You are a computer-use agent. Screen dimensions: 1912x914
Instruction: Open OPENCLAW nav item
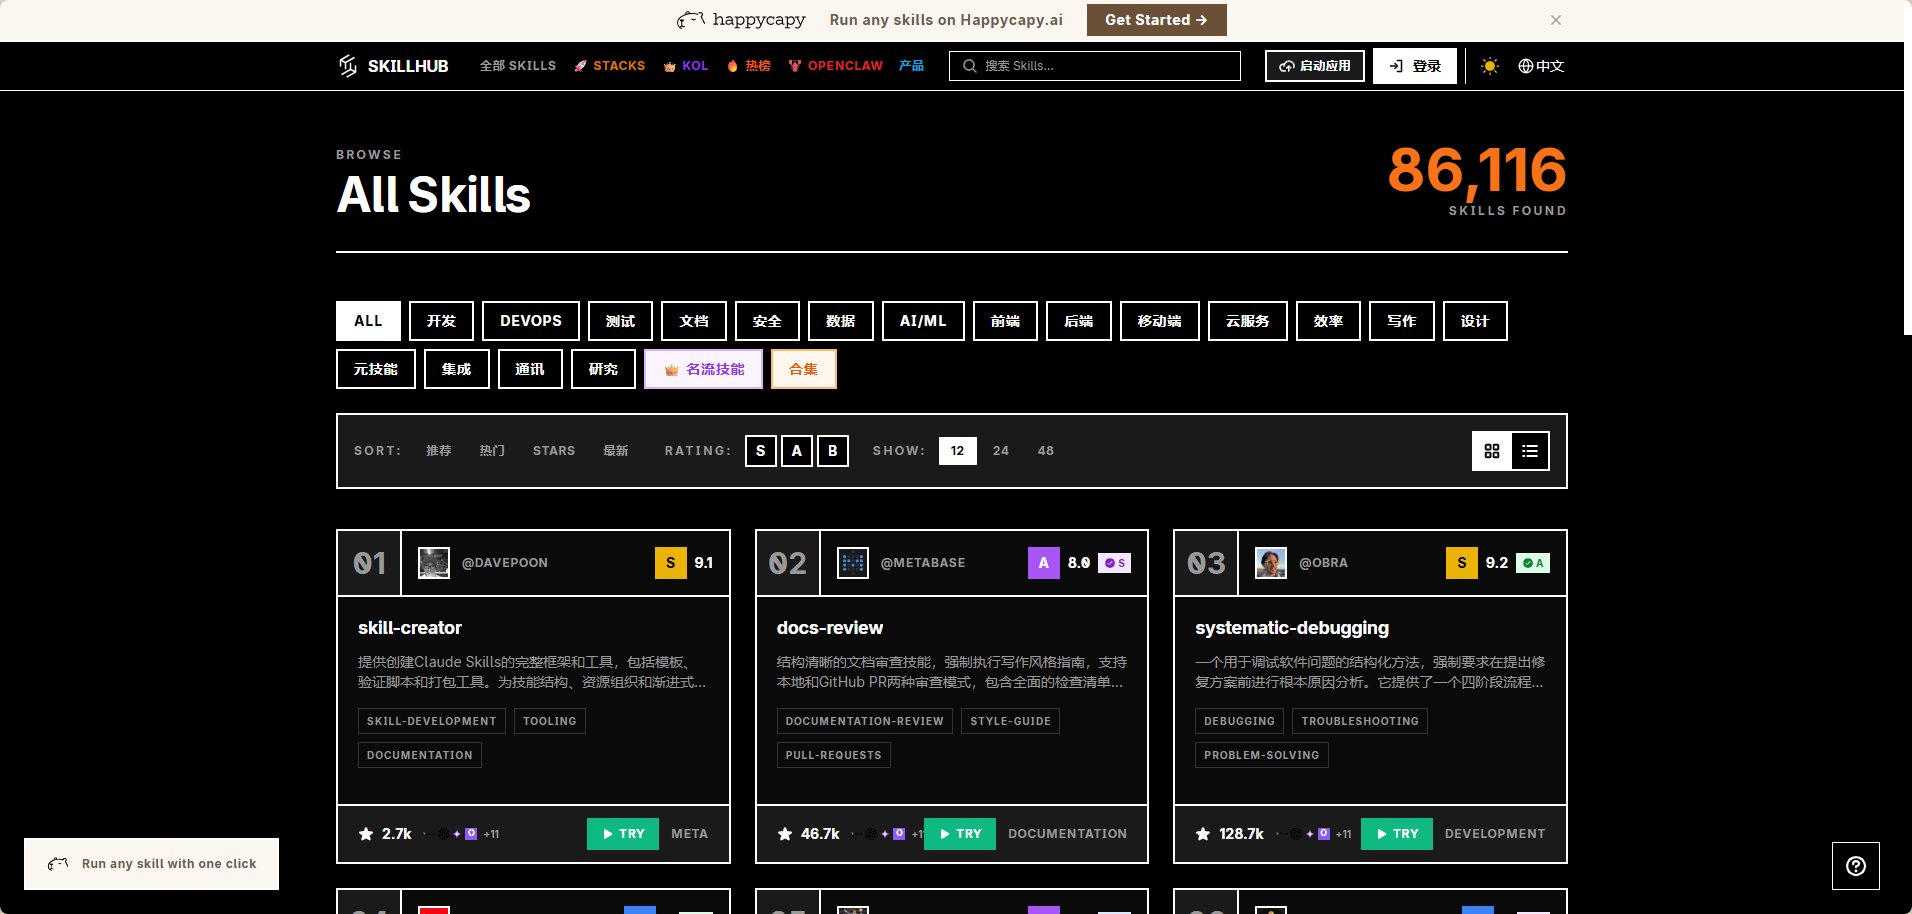[x=836, y=66]
